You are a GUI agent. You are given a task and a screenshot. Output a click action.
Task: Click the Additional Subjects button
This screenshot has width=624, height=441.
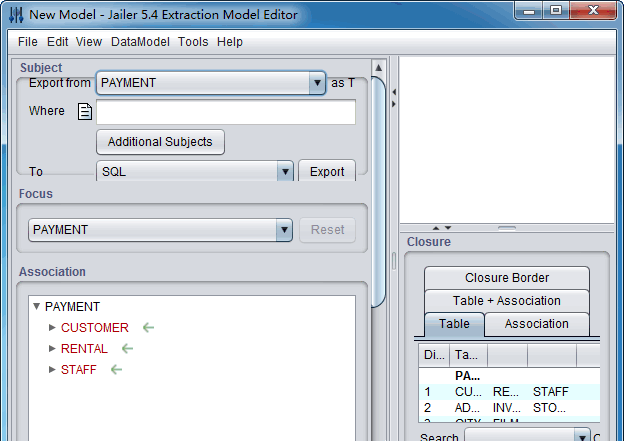click(x=160, y=142)
